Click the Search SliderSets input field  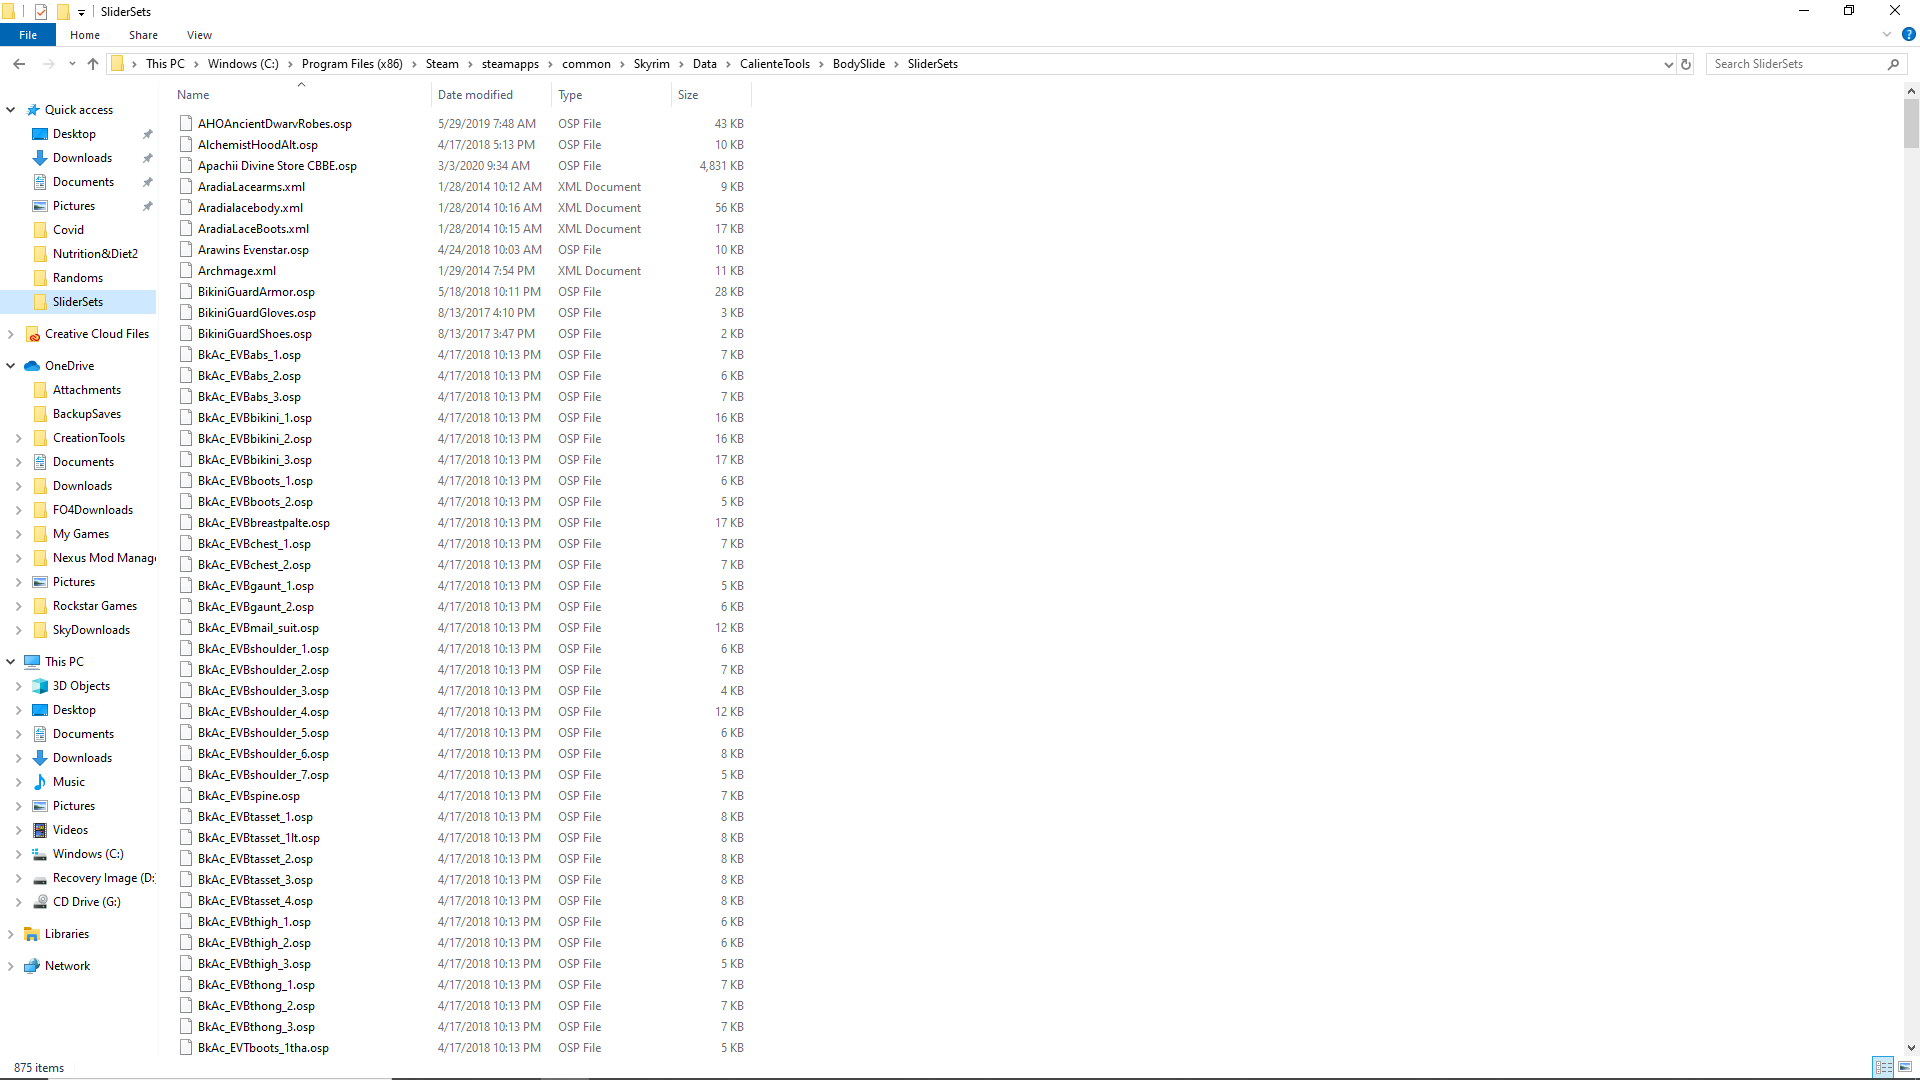click(x=1795, y=64)
